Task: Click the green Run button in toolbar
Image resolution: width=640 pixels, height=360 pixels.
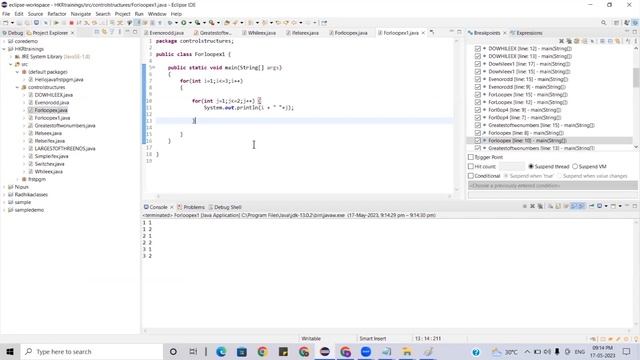Action: pos(184,23)
